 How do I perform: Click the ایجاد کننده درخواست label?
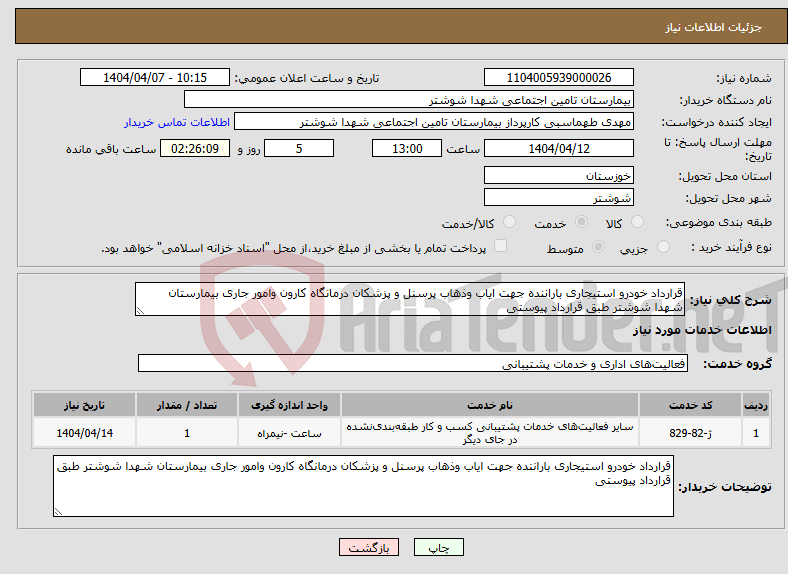click(x=716, y=122)
